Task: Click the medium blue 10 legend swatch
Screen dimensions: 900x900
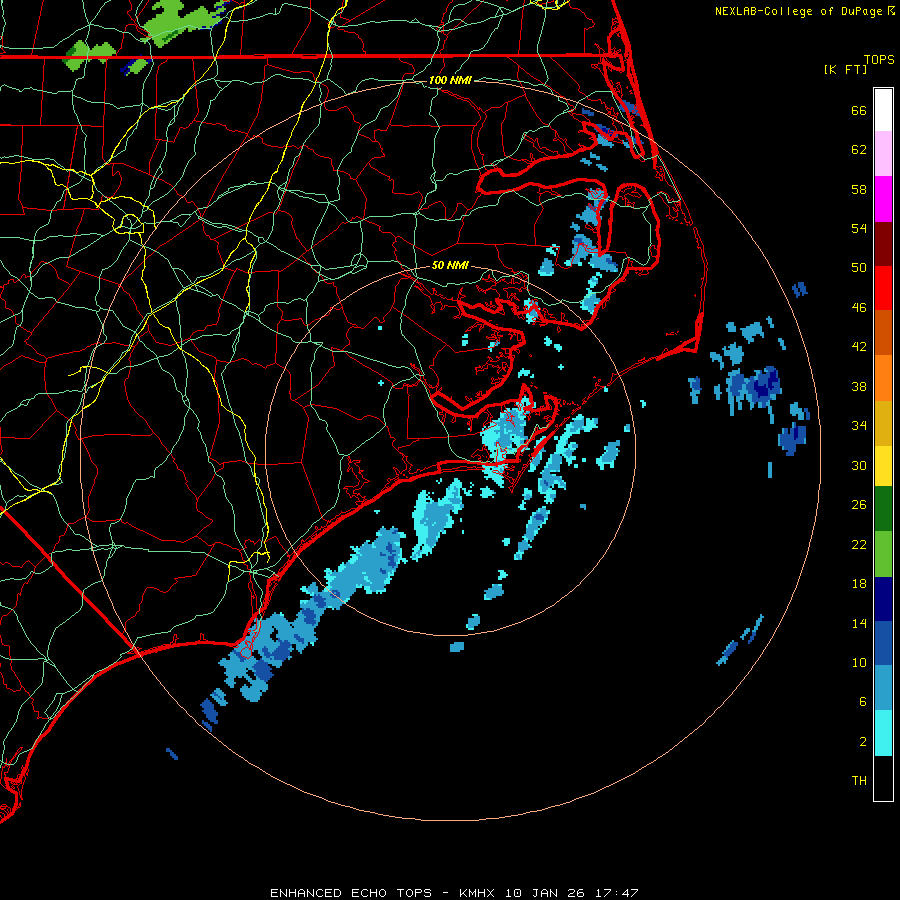Action: point(883,643)
